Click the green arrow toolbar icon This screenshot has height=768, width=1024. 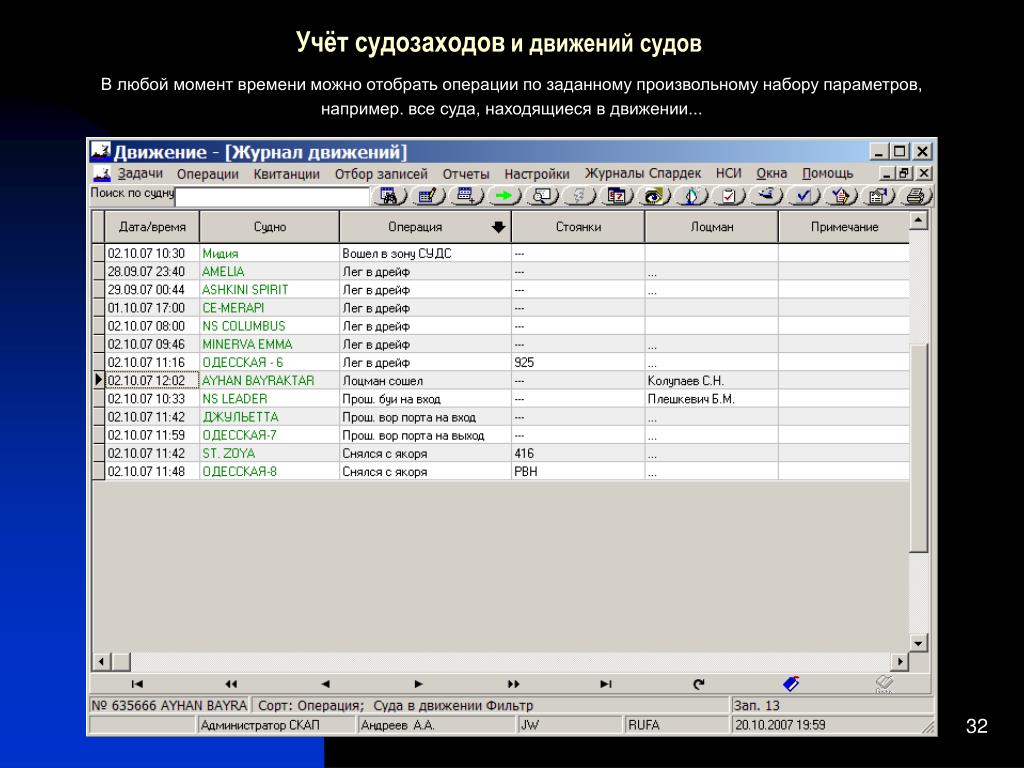coord(504,195)
